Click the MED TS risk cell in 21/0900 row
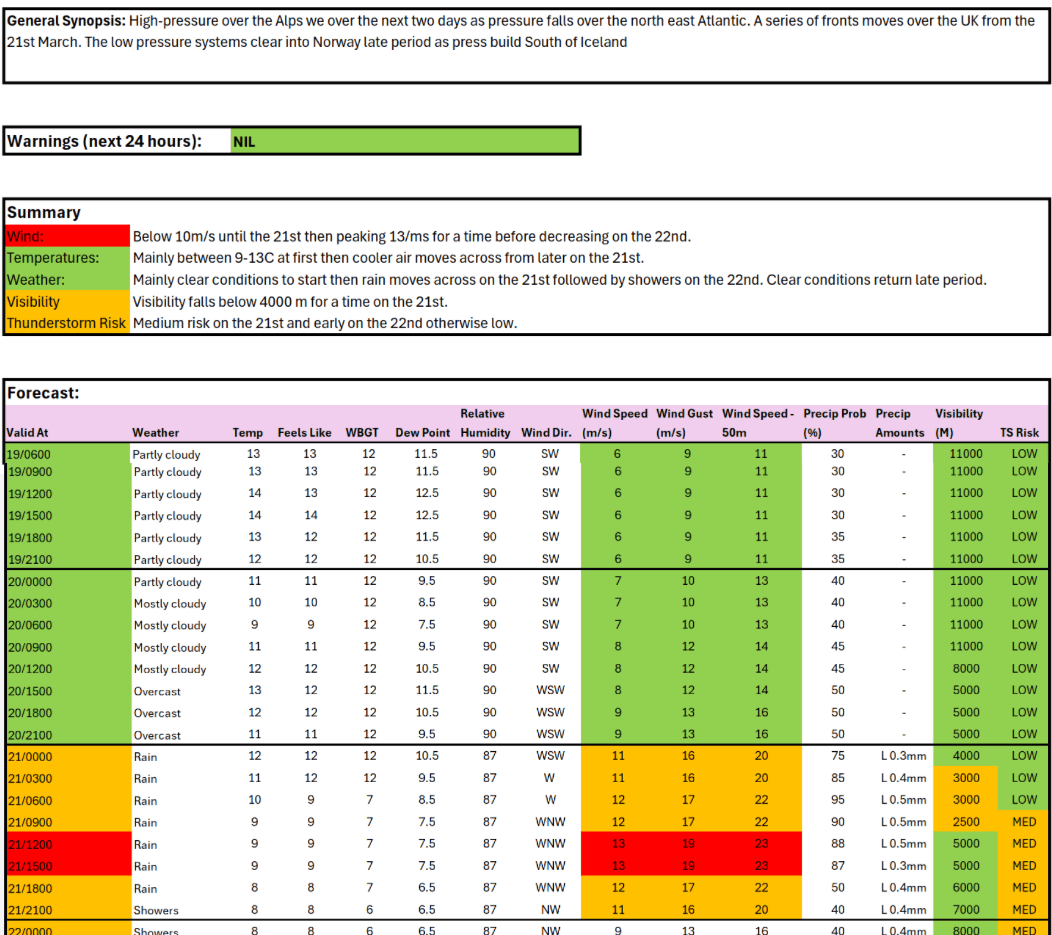The height and width of the screenshot is (935, 1052). pos(1024,822)
